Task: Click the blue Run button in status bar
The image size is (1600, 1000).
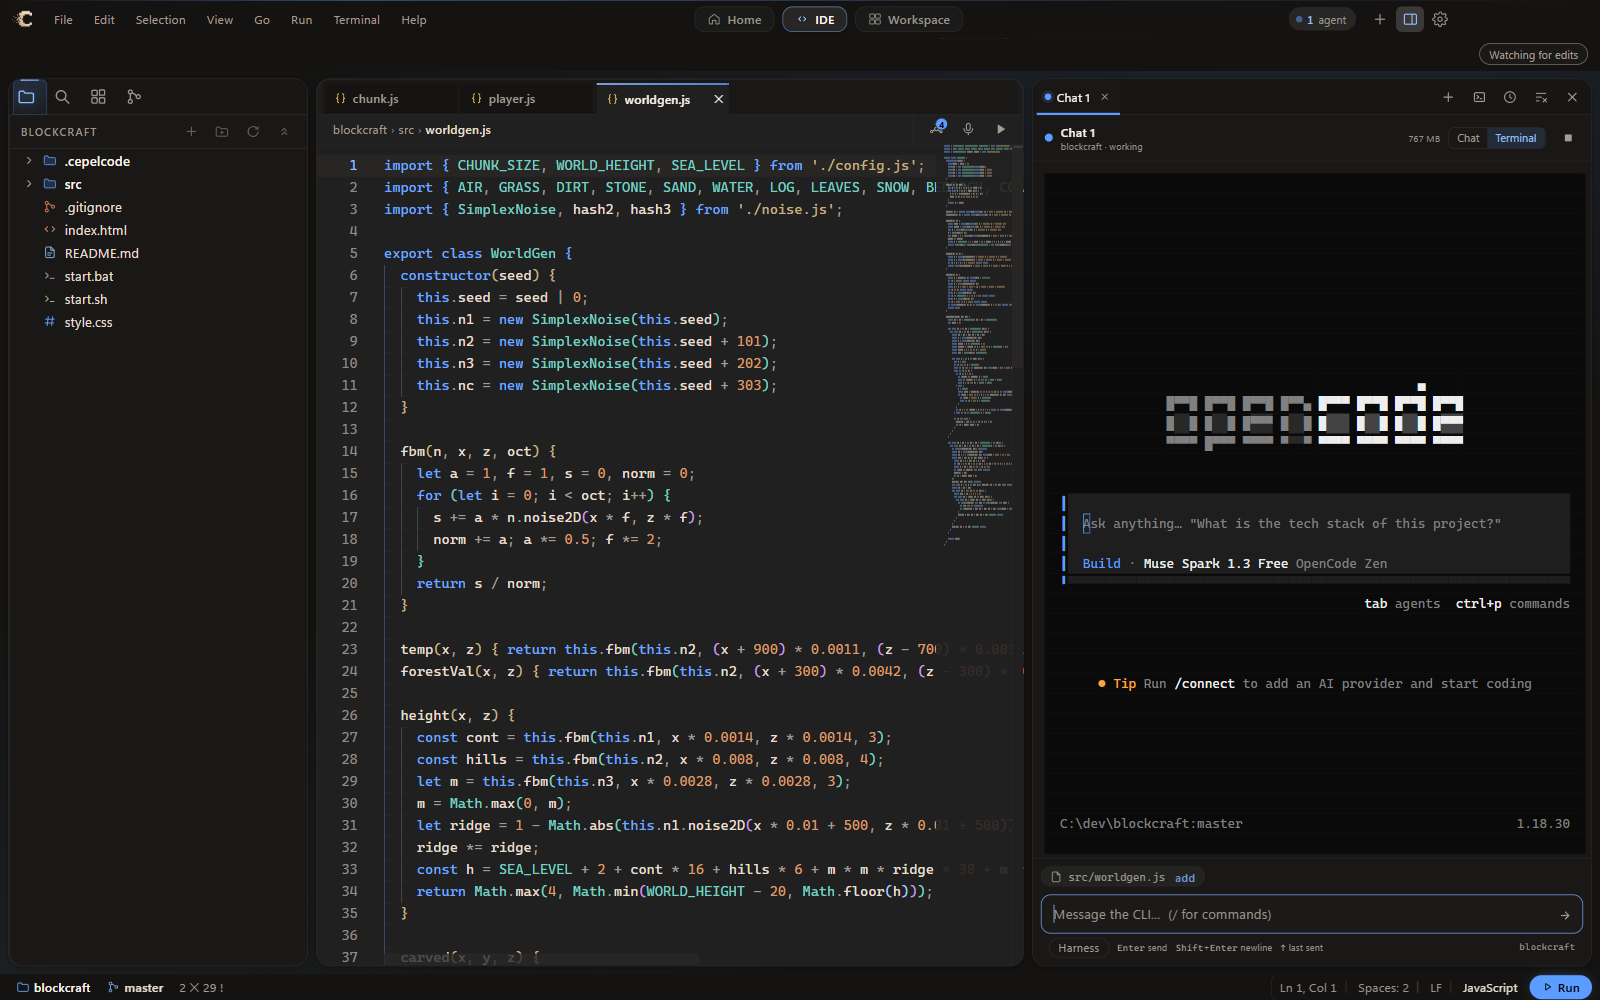Action: (1560, 987)
